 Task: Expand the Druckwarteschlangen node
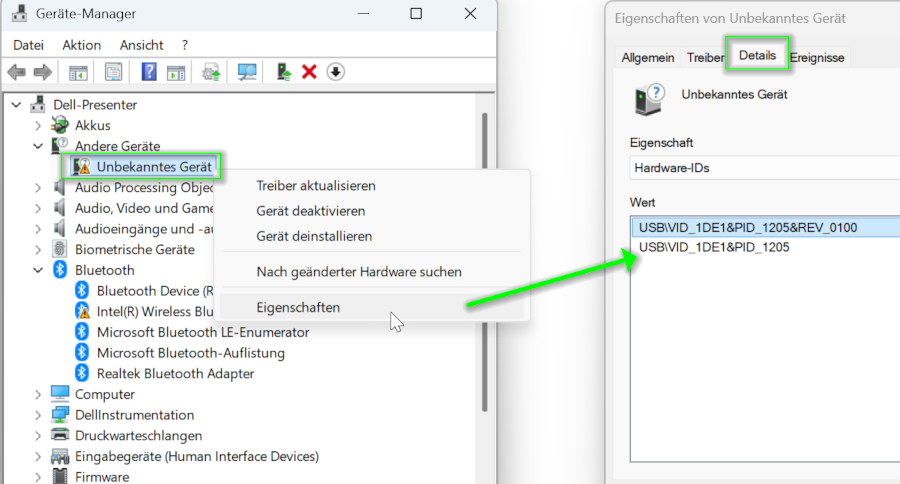[x=38, y=436]
